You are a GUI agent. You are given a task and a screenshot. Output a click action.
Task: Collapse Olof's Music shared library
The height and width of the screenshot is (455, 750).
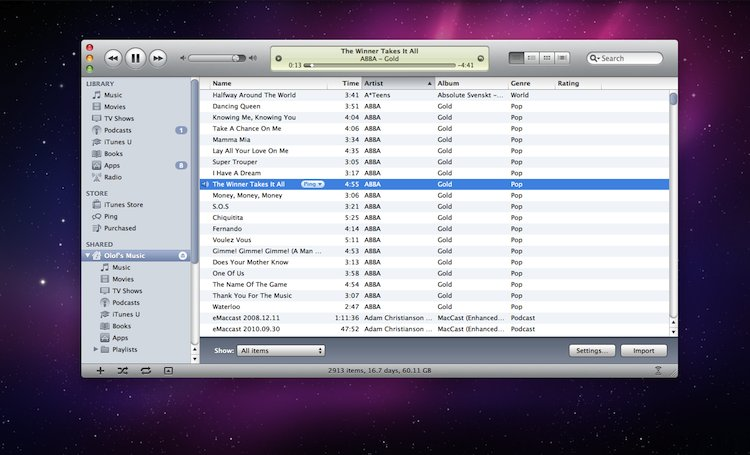(88, 255)
